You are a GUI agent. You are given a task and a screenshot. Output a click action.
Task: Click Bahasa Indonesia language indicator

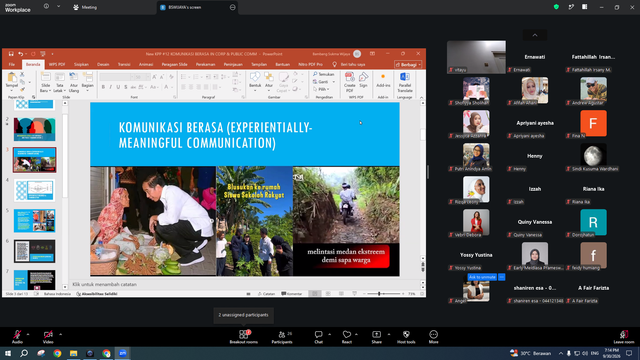pyautogui.click(x=57, y=293)
